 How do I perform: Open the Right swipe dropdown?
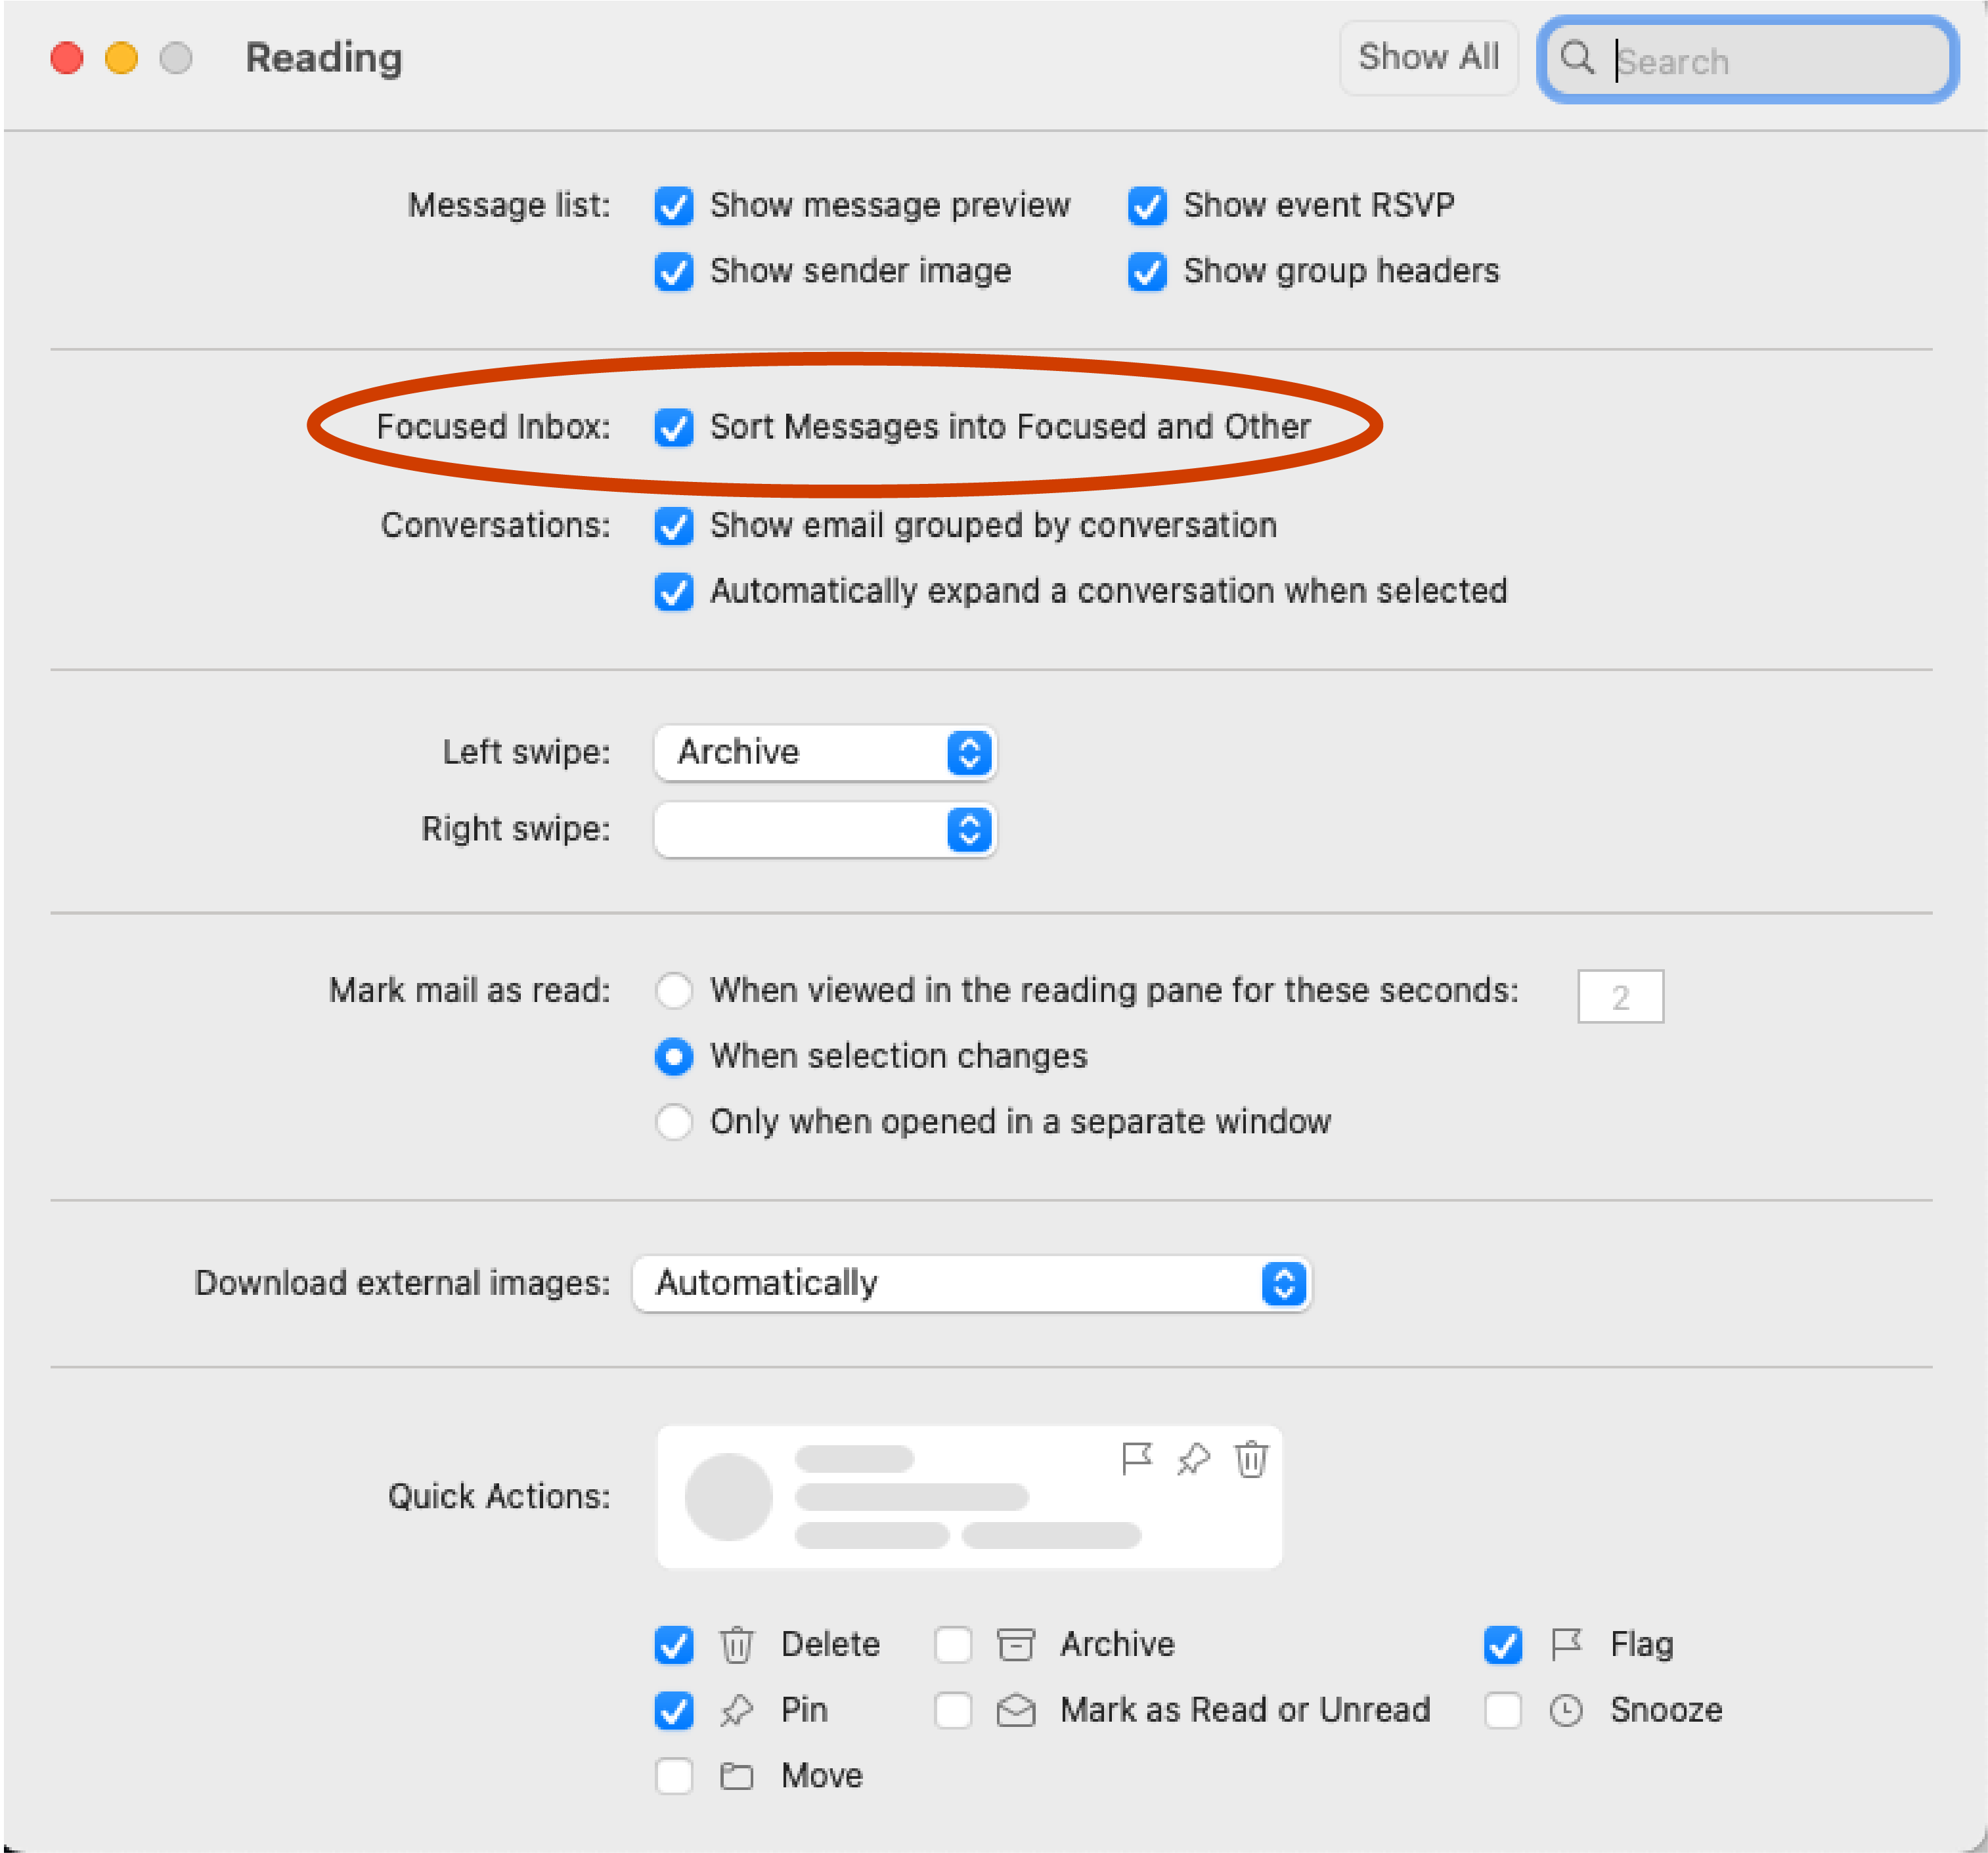coord(825,829)
